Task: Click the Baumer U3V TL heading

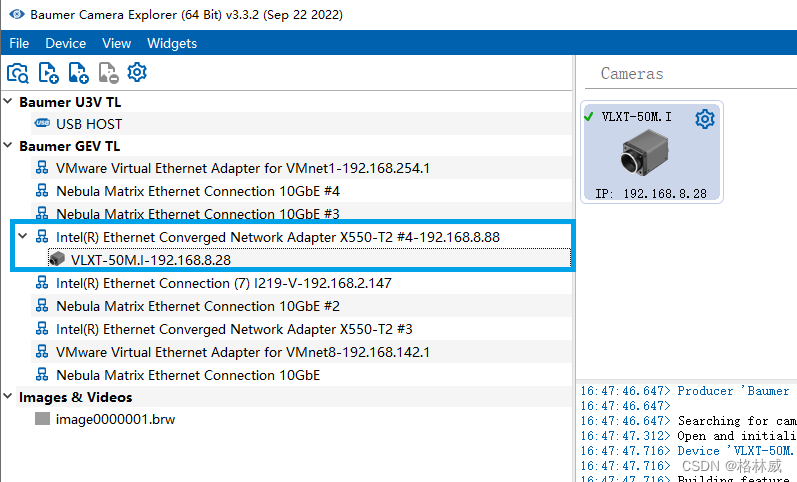Action: click(70, 102)
